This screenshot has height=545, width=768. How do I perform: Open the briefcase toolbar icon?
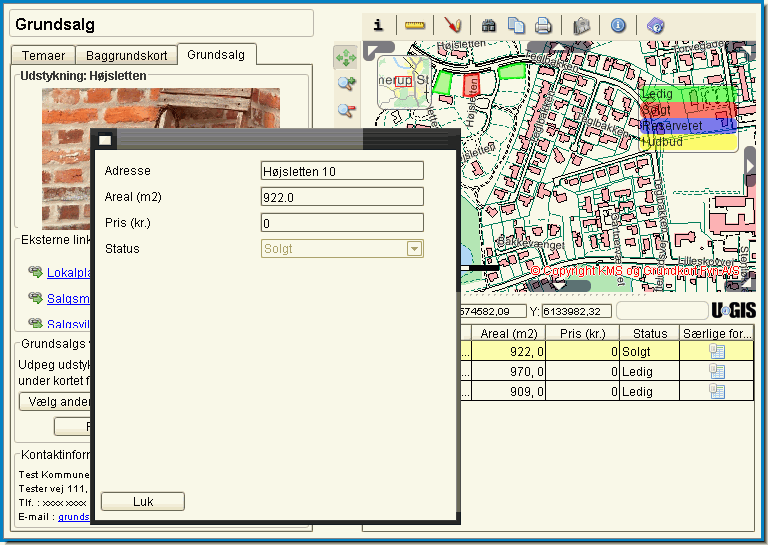pyautogui.click(x=581, y=25)
